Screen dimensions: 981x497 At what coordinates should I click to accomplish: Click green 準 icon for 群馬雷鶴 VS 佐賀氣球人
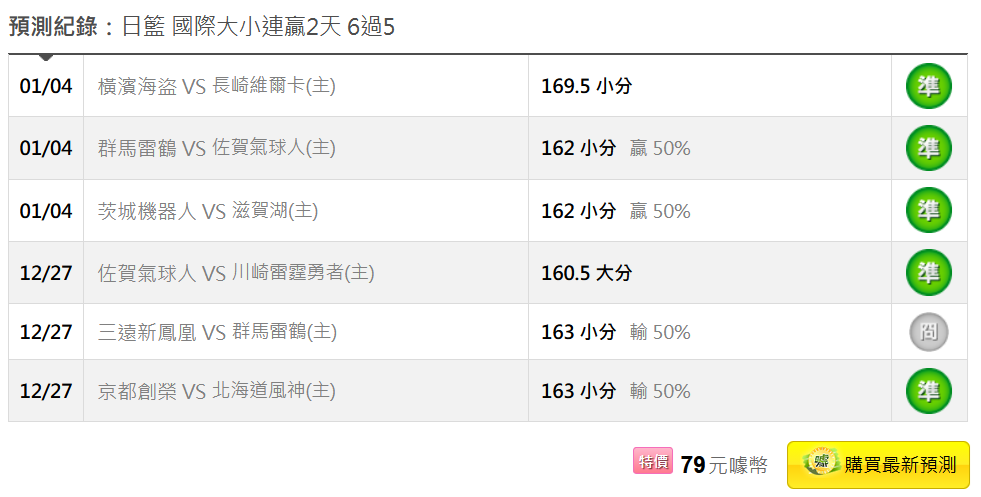point(928,148)
